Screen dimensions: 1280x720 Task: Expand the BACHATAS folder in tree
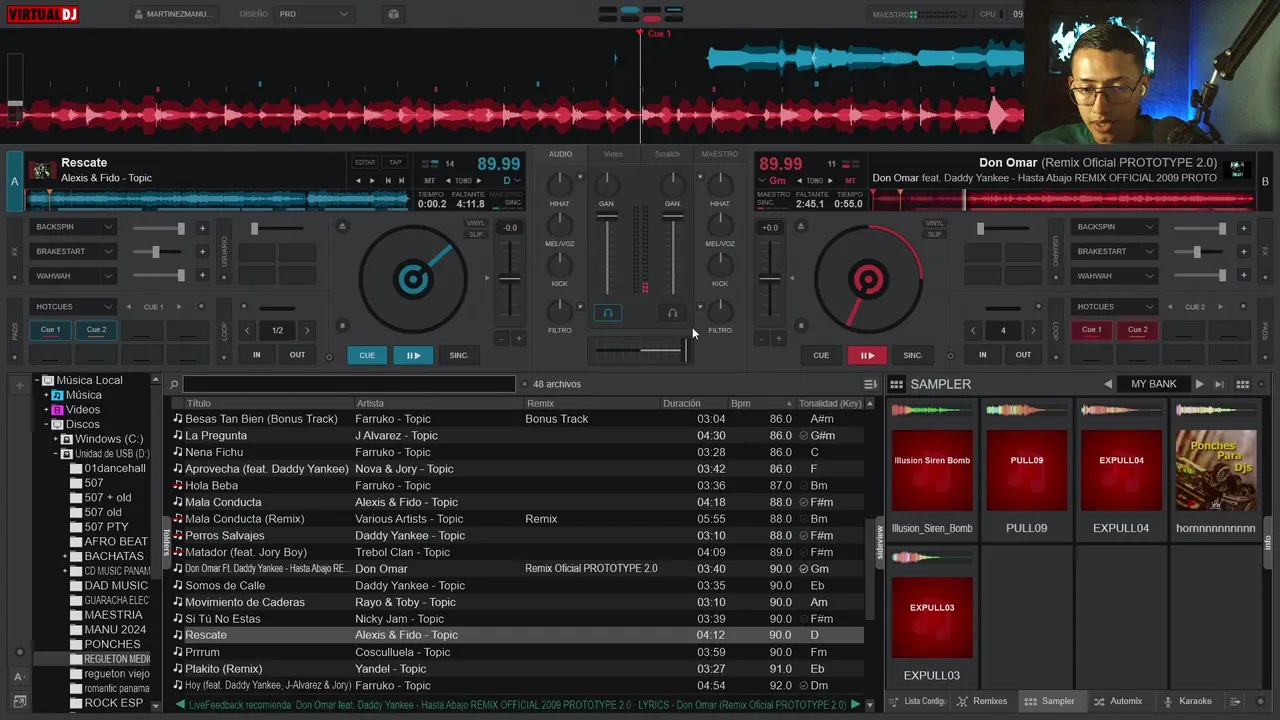(65, 556)
